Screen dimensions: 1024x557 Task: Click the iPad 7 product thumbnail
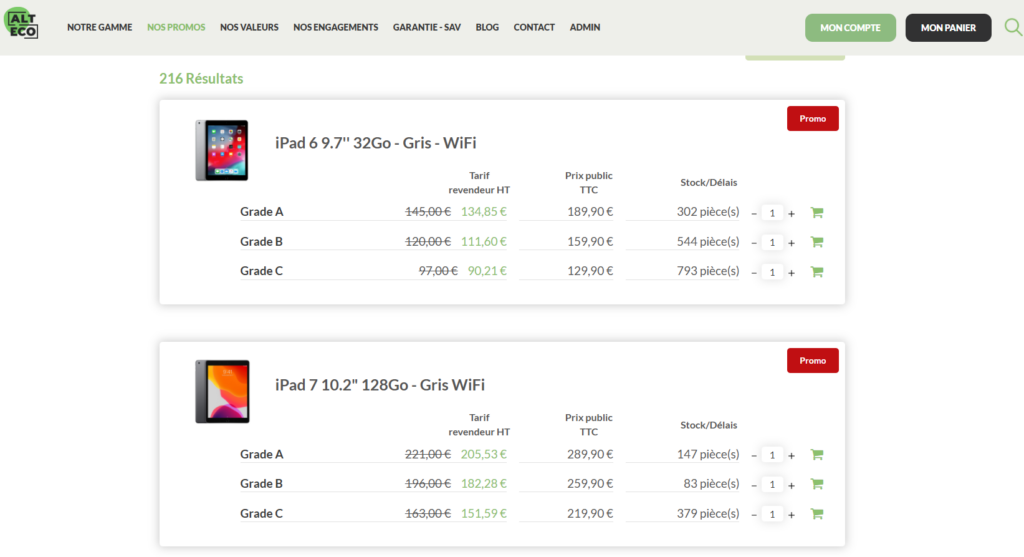coord(222,392)
